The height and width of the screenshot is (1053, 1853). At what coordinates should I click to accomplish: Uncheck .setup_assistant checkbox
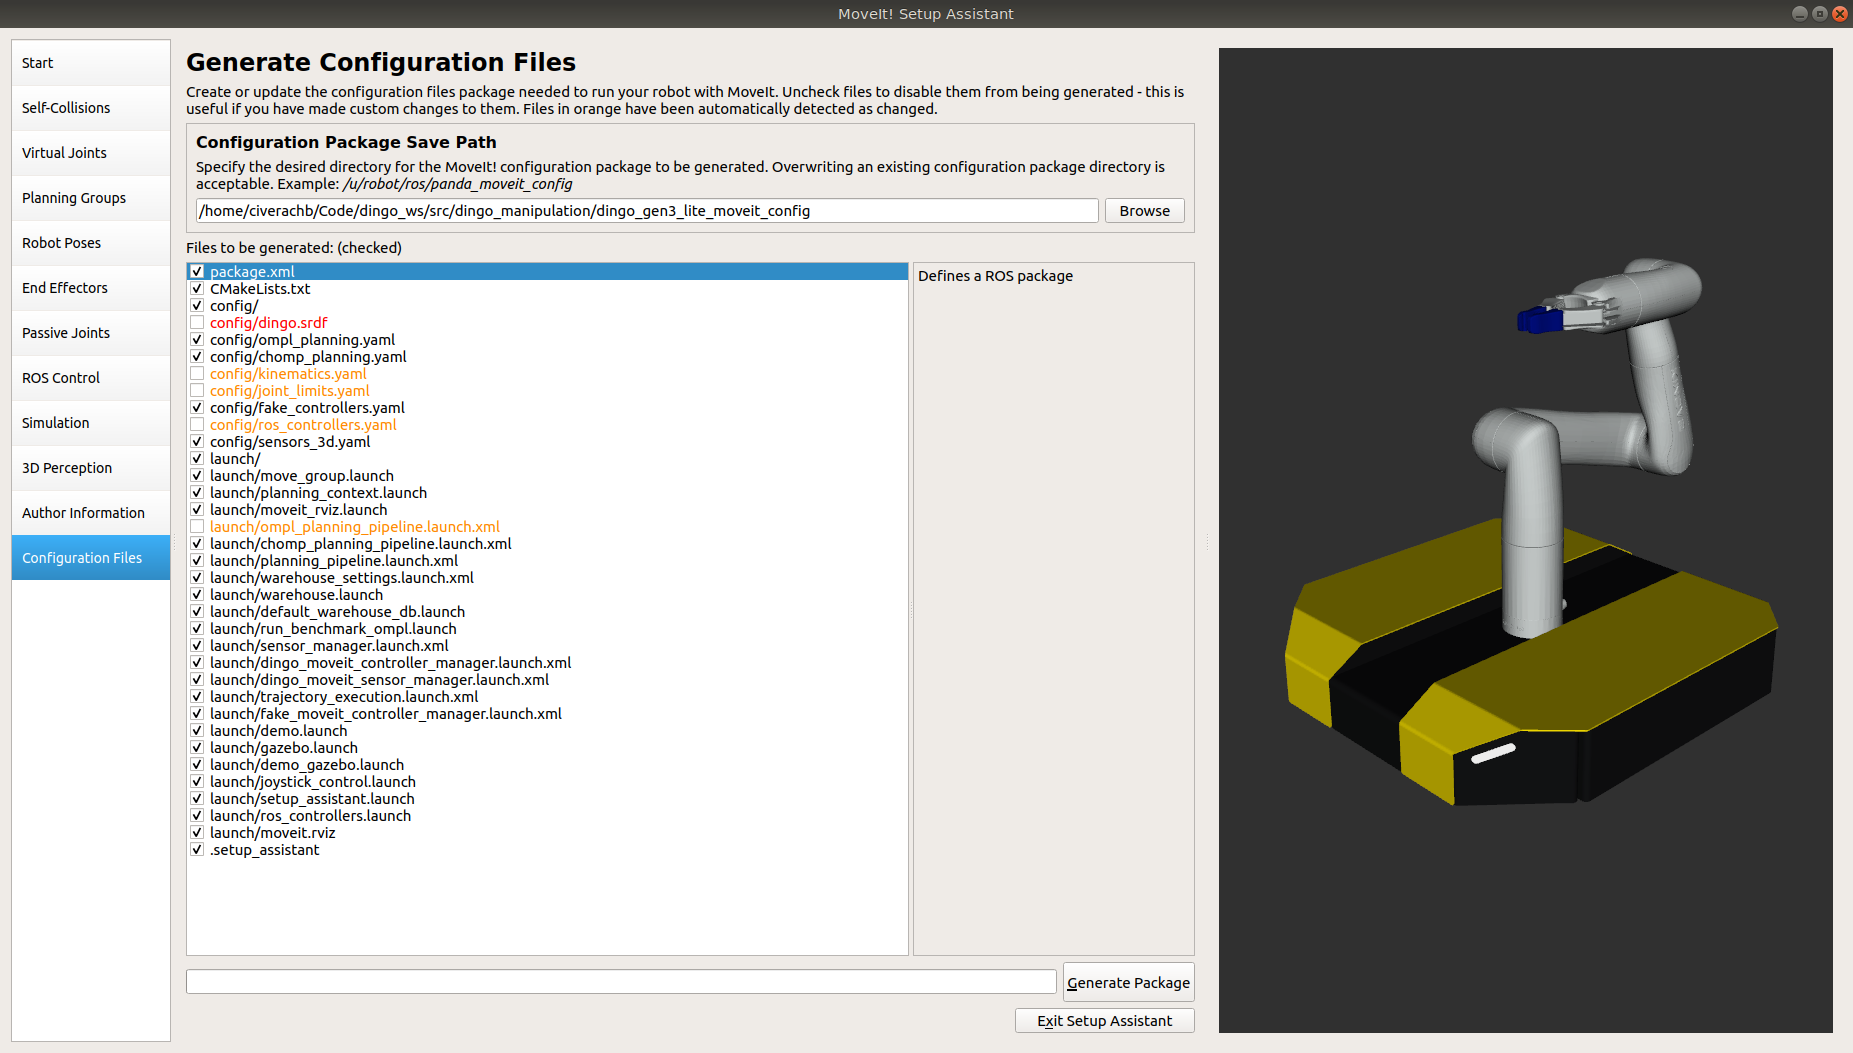(197, 850)
